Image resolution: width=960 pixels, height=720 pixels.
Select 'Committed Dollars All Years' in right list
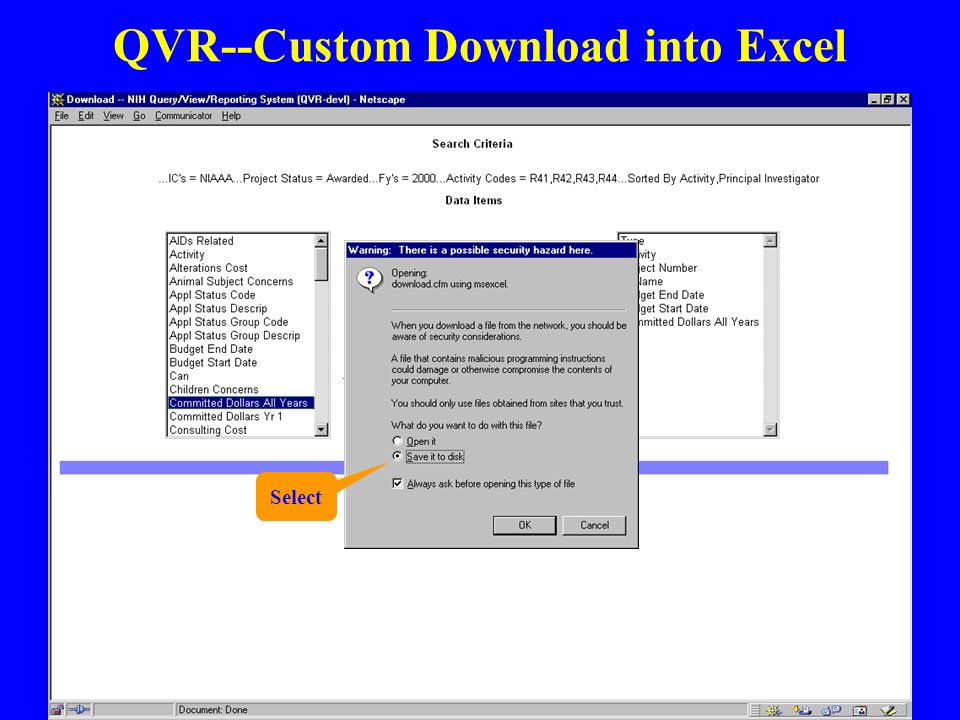699,321
